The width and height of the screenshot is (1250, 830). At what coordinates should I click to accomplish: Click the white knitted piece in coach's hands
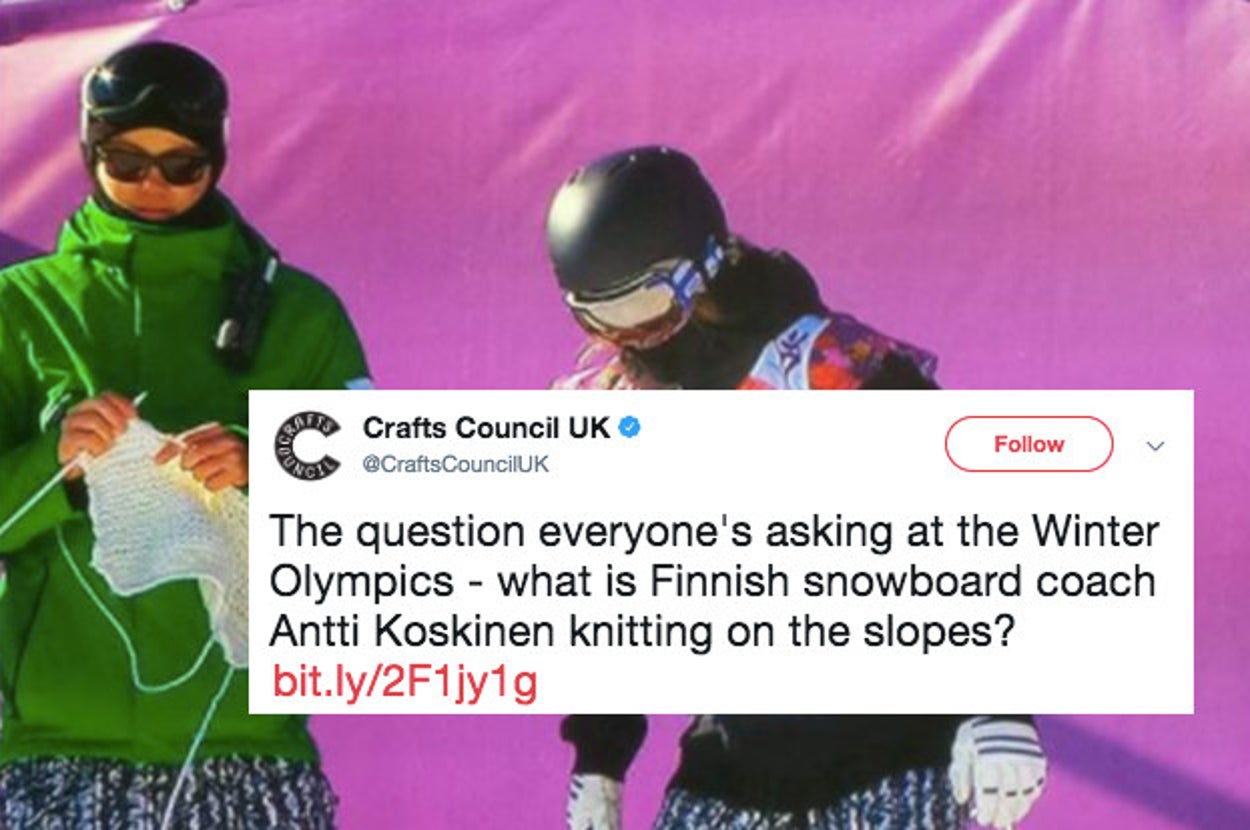click(165, 530)
